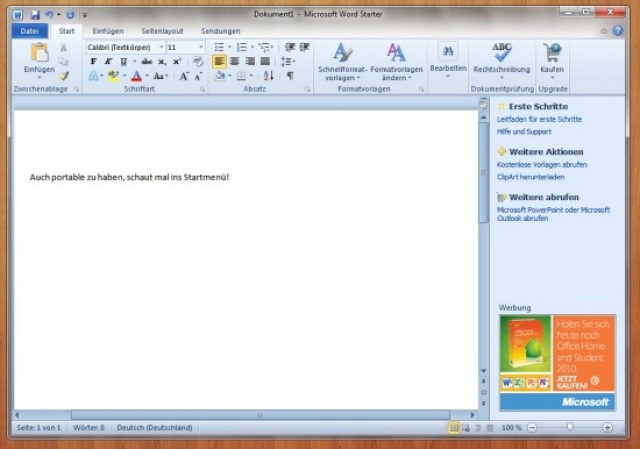This screenshot has width=640, height=449.
Task: Toggle bold formatting
Action: (93, 62)
